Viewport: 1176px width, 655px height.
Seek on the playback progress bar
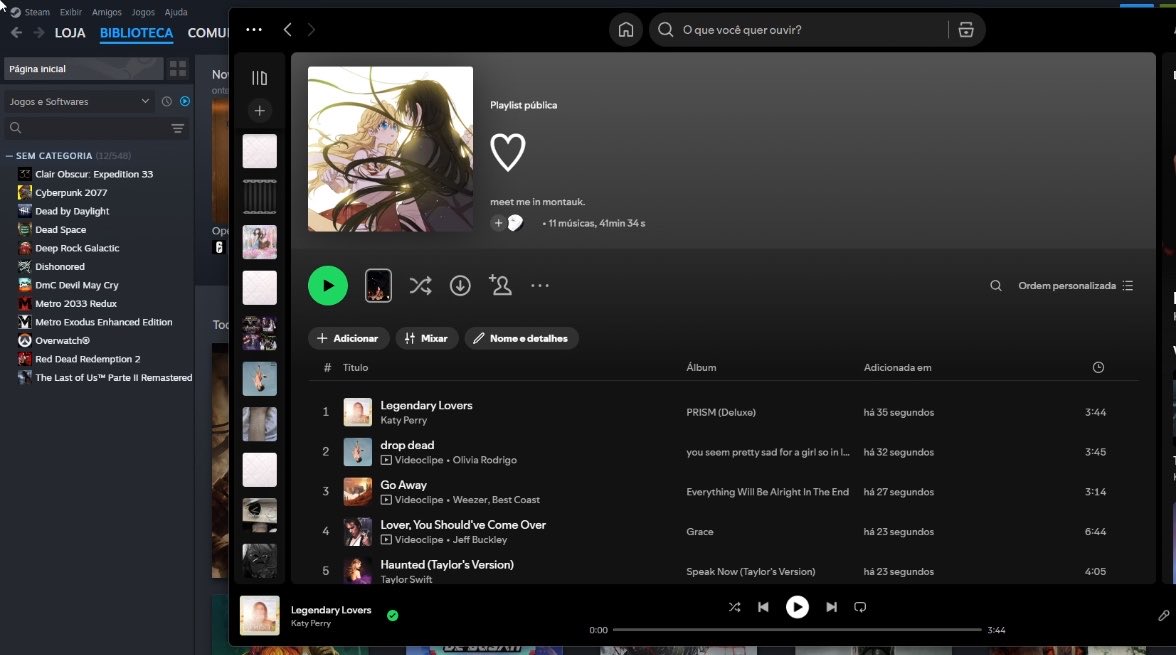[797, 630]
